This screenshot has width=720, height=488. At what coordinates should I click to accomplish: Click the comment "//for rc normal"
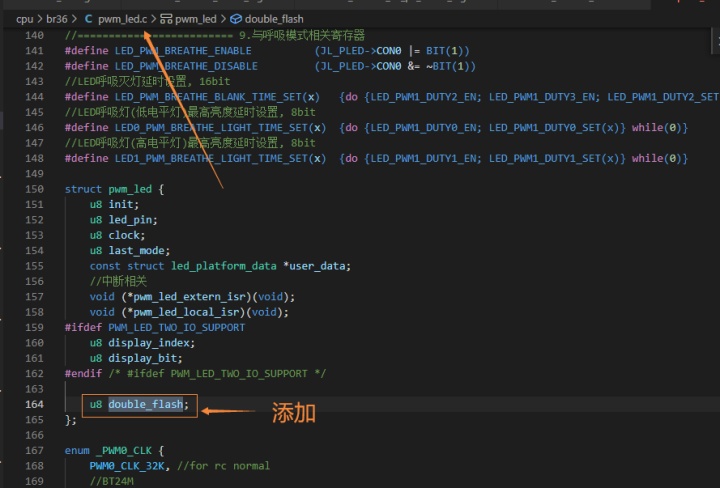pos(223,466)
